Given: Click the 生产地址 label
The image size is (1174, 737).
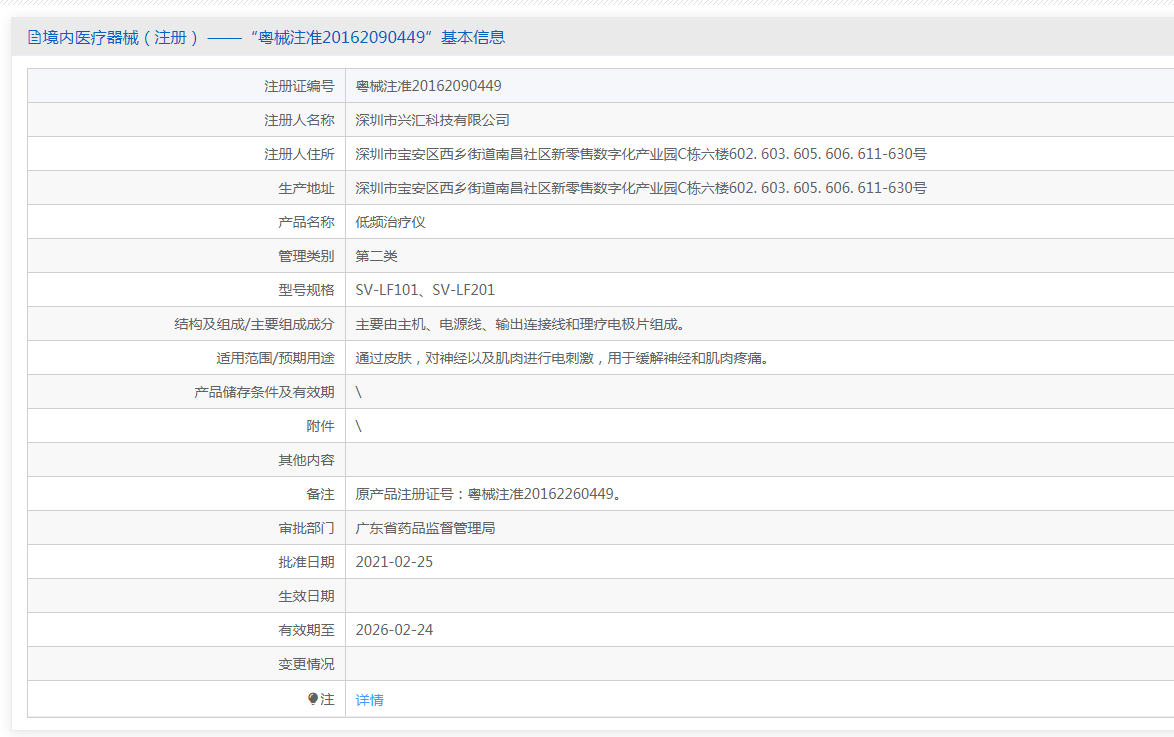Looking at the screenshot, I should pos(306,188).
